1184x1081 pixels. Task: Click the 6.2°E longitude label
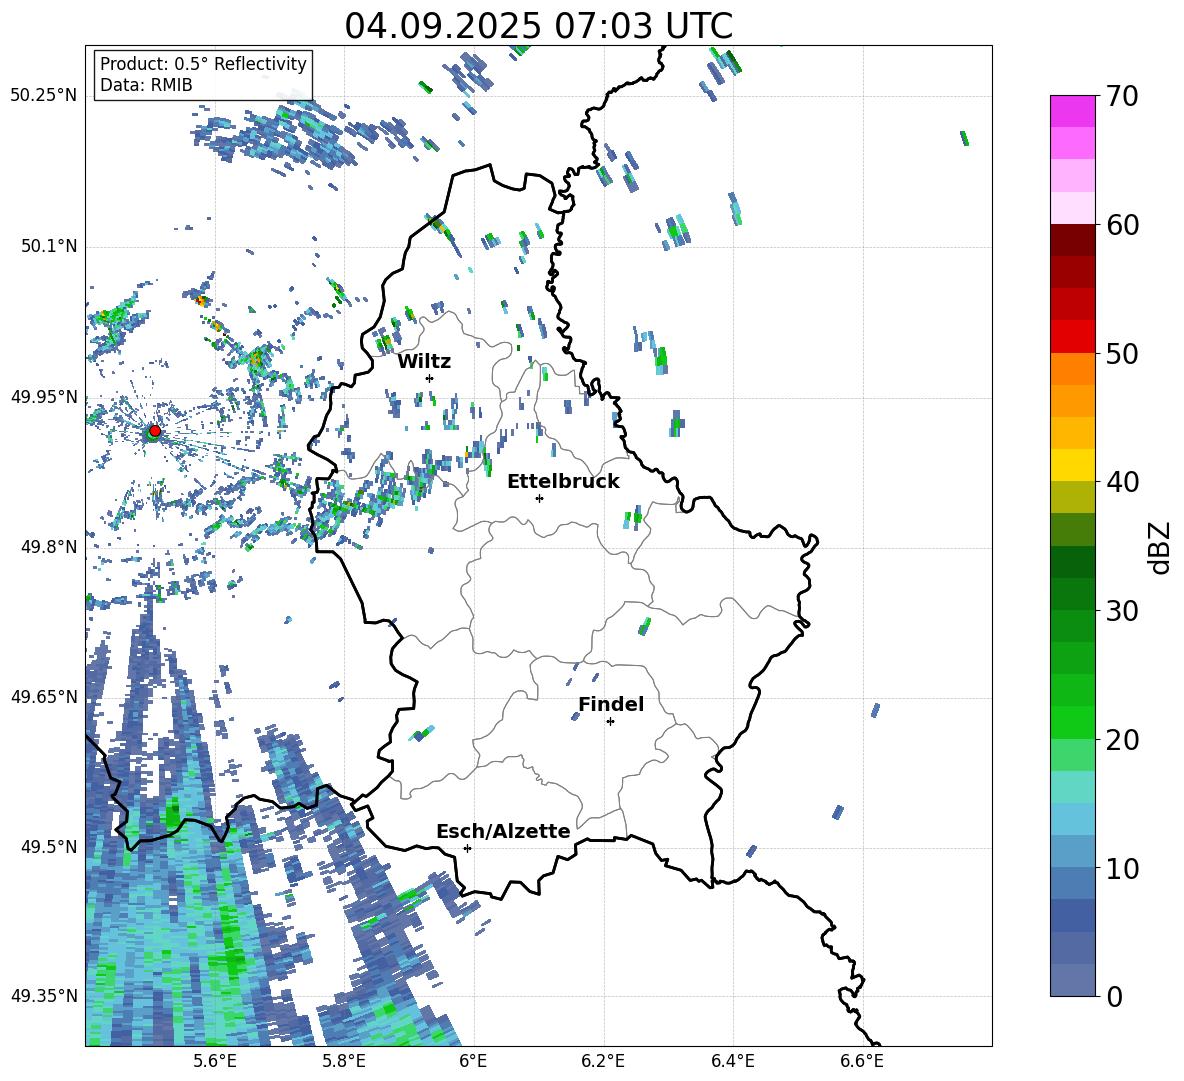pos(603,1061)
